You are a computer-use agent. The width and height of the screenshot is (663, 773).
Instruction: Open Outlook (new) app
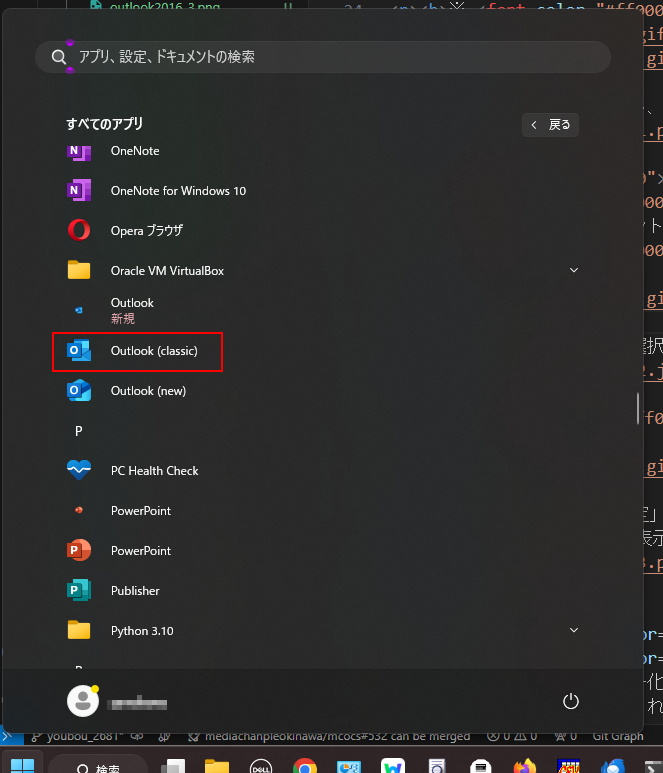(x=148, y=391)
